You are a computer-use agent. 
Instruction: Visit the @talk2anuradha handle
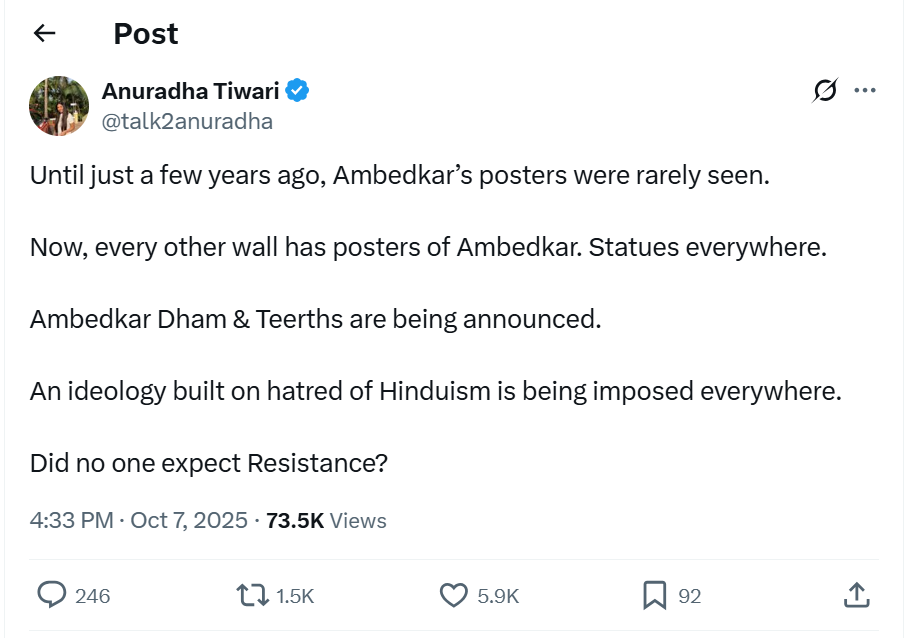click(x=187, y=122)
